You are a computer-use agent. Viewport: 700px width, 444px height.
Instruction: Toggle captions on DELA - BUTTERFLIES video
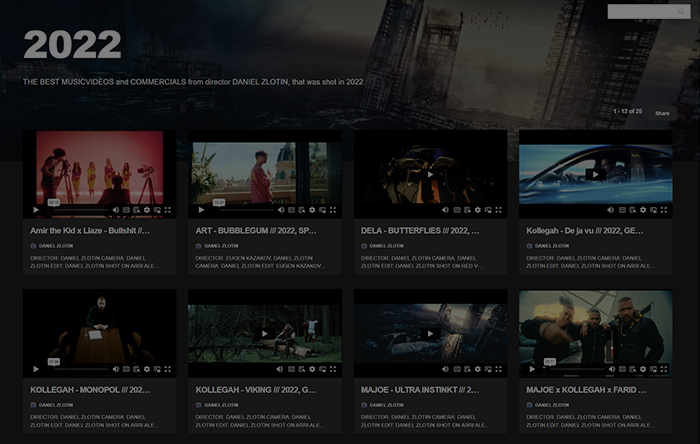click(x=457, y=210)
